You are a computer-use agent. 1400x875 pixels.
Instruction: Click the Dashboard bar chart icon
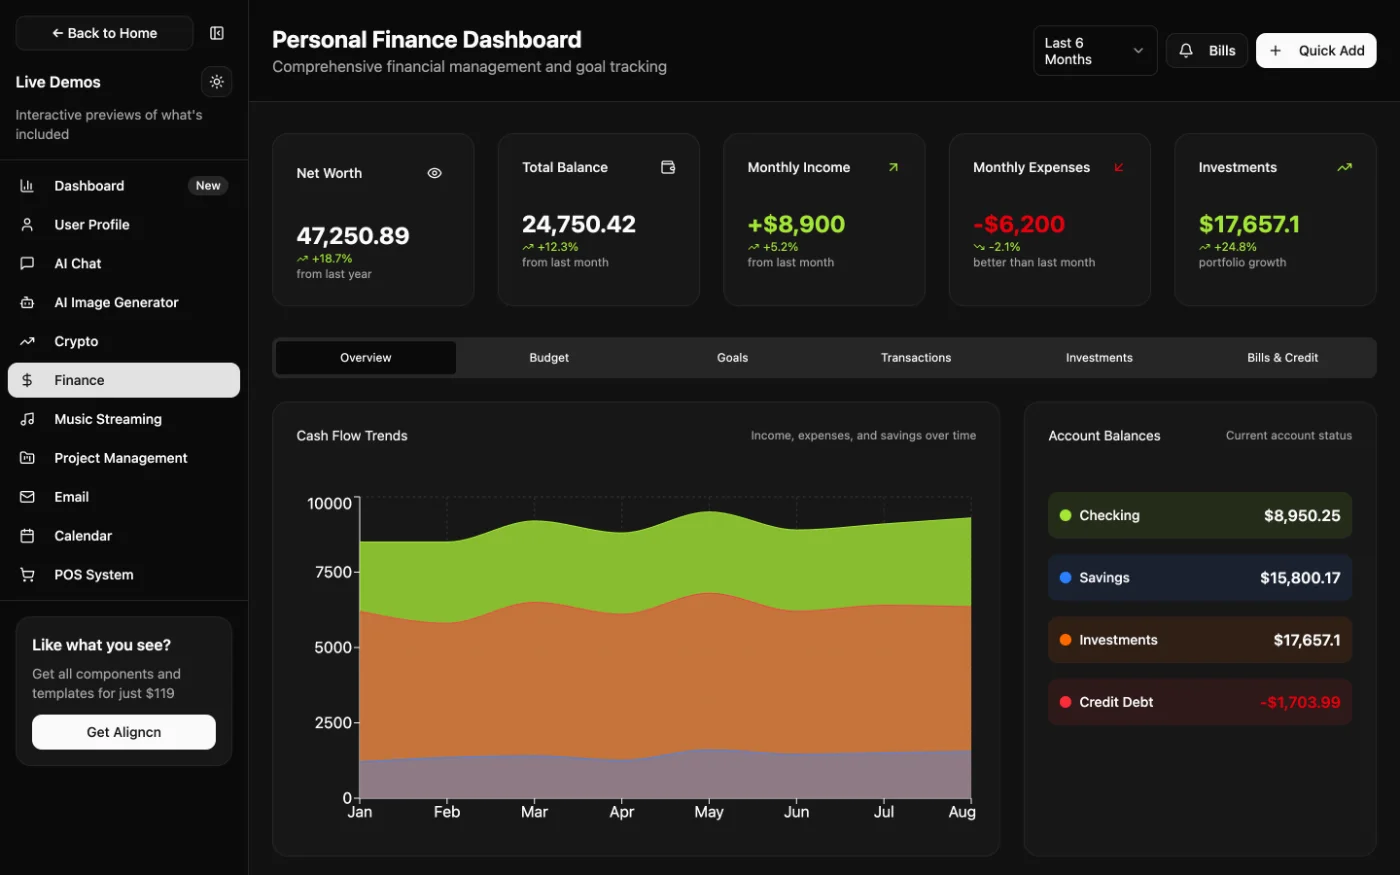[x=27, y=186]
